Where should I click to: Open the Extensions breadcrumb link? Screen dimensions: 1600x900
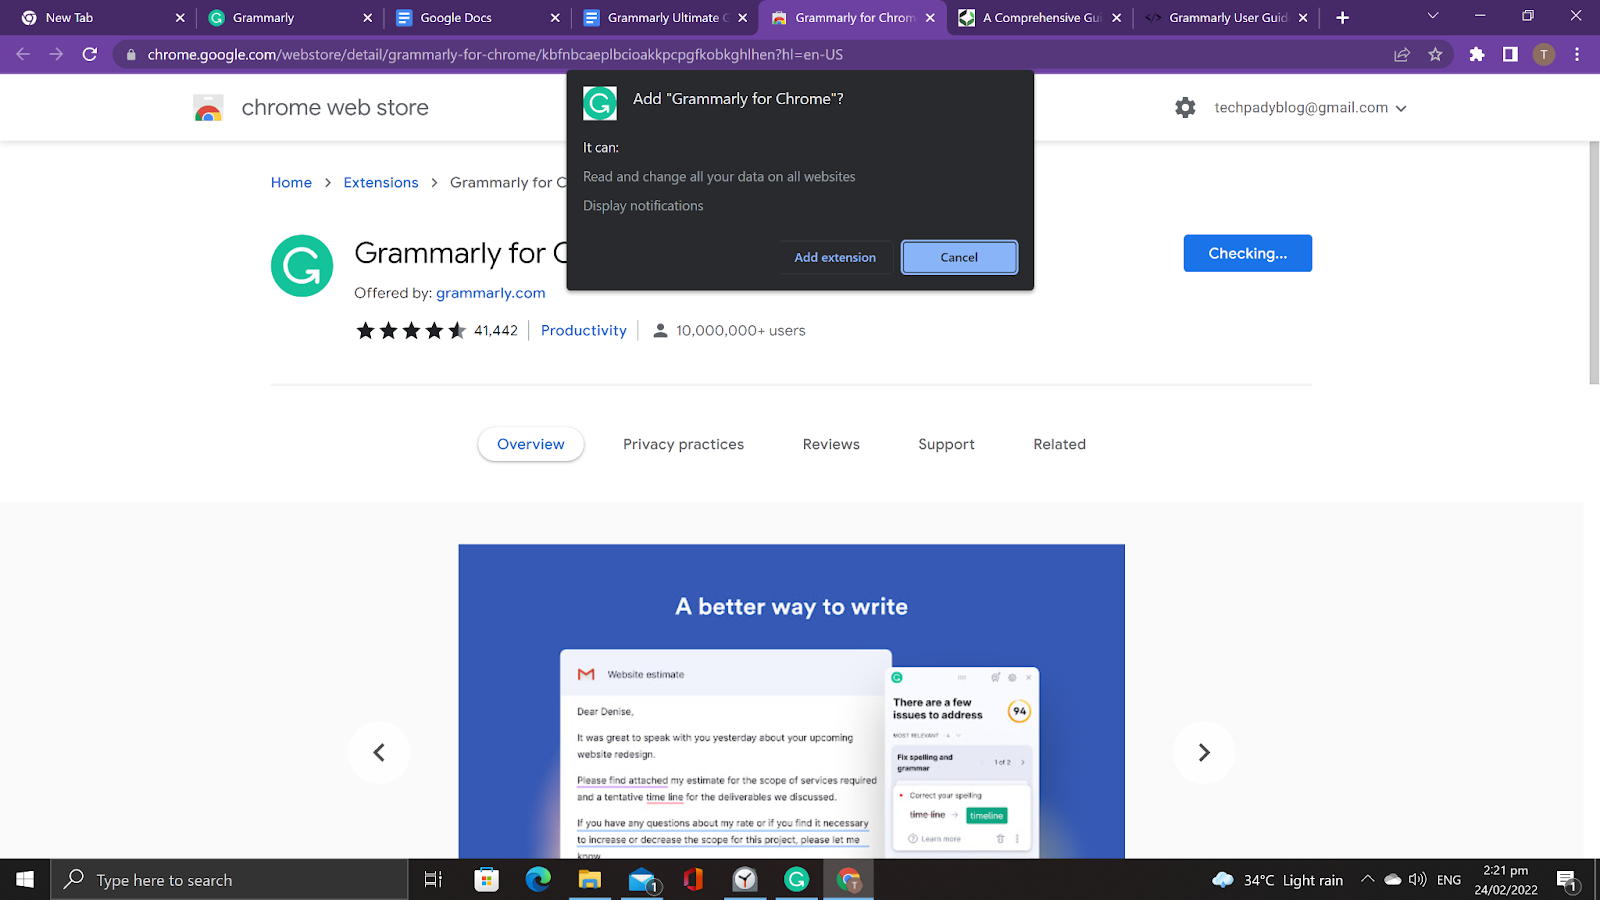[381, 182]
